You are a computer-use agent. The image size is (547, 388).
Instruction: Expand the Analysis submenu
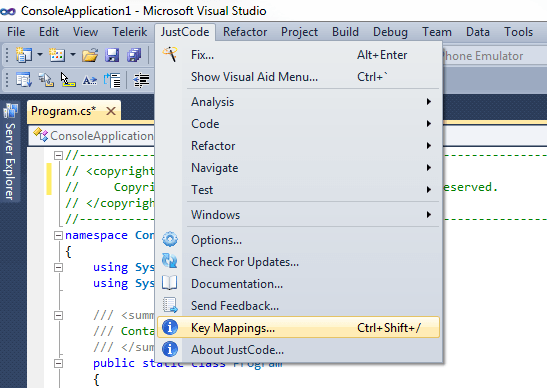pyautogui.click(x=298, y=102)
